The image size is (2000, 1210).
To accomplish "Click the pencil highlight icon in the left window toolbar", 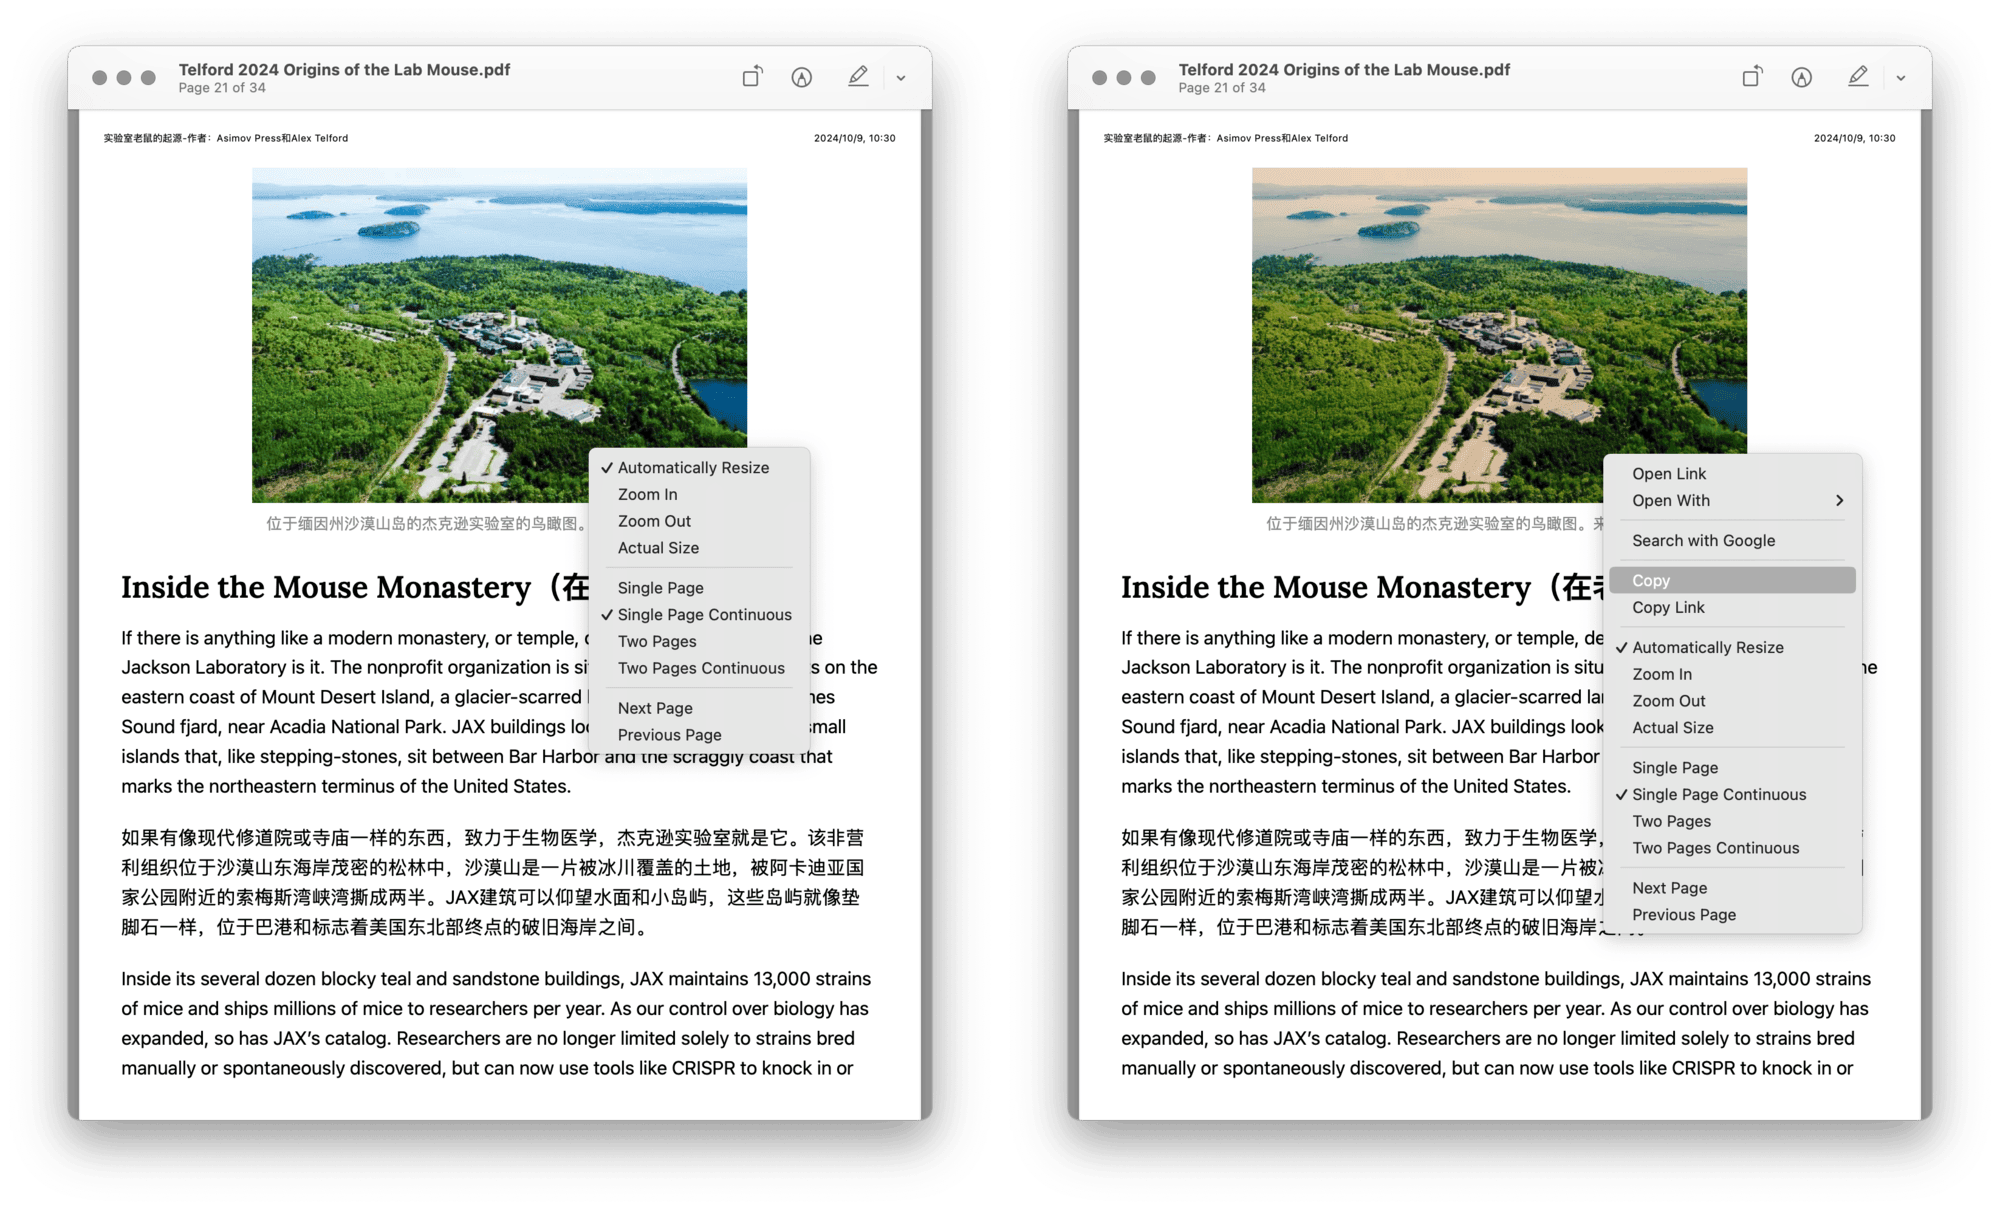I will pos(858,77).
